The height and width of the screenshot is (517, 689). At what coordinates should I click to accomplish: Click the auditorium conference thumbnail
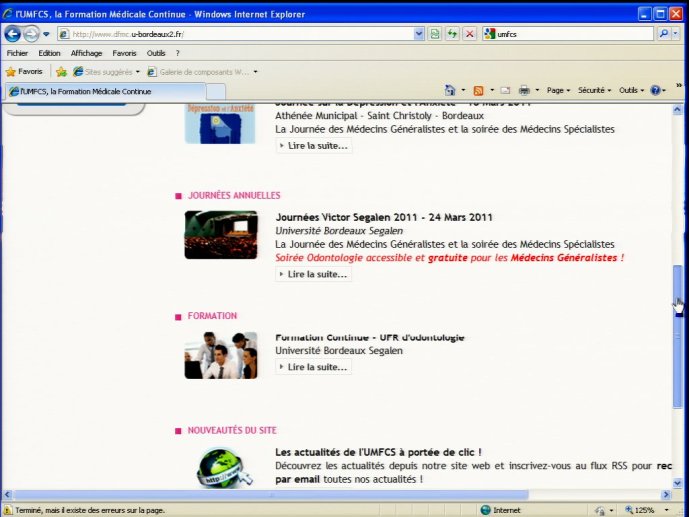(221, 235)
